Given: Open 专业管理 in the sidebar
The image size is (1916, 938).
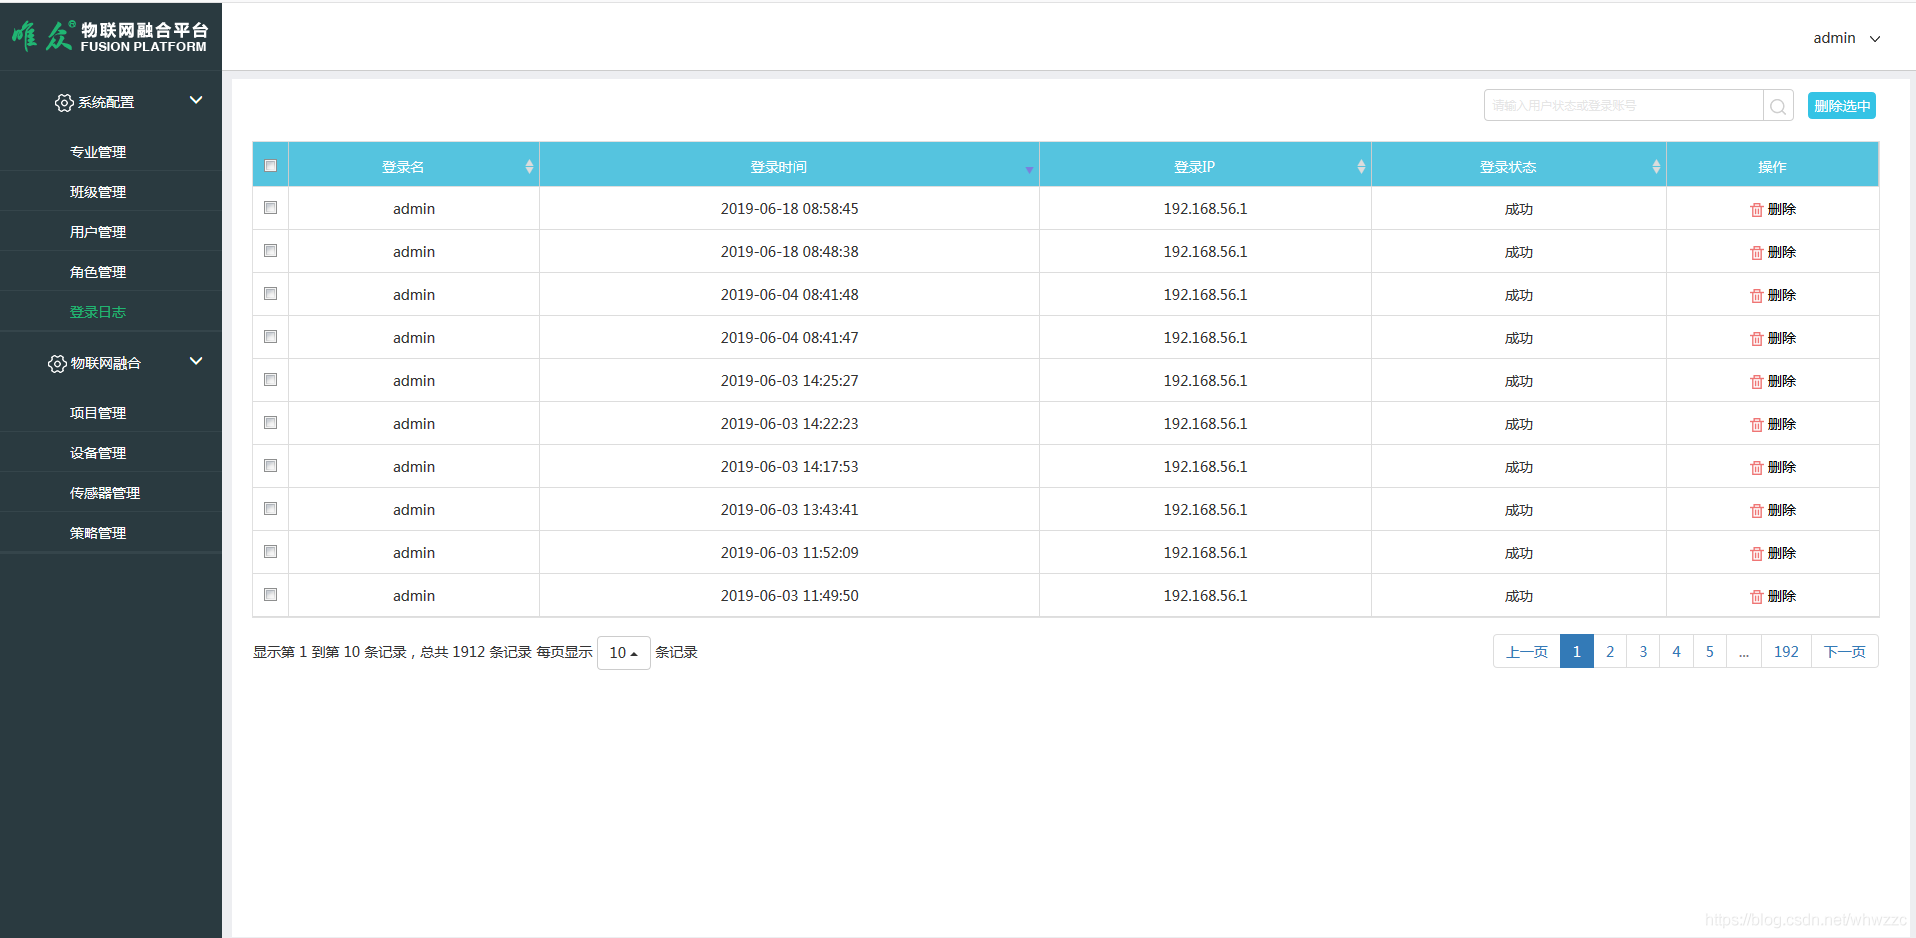Looking at the screenshot, I should pos(98,152).
